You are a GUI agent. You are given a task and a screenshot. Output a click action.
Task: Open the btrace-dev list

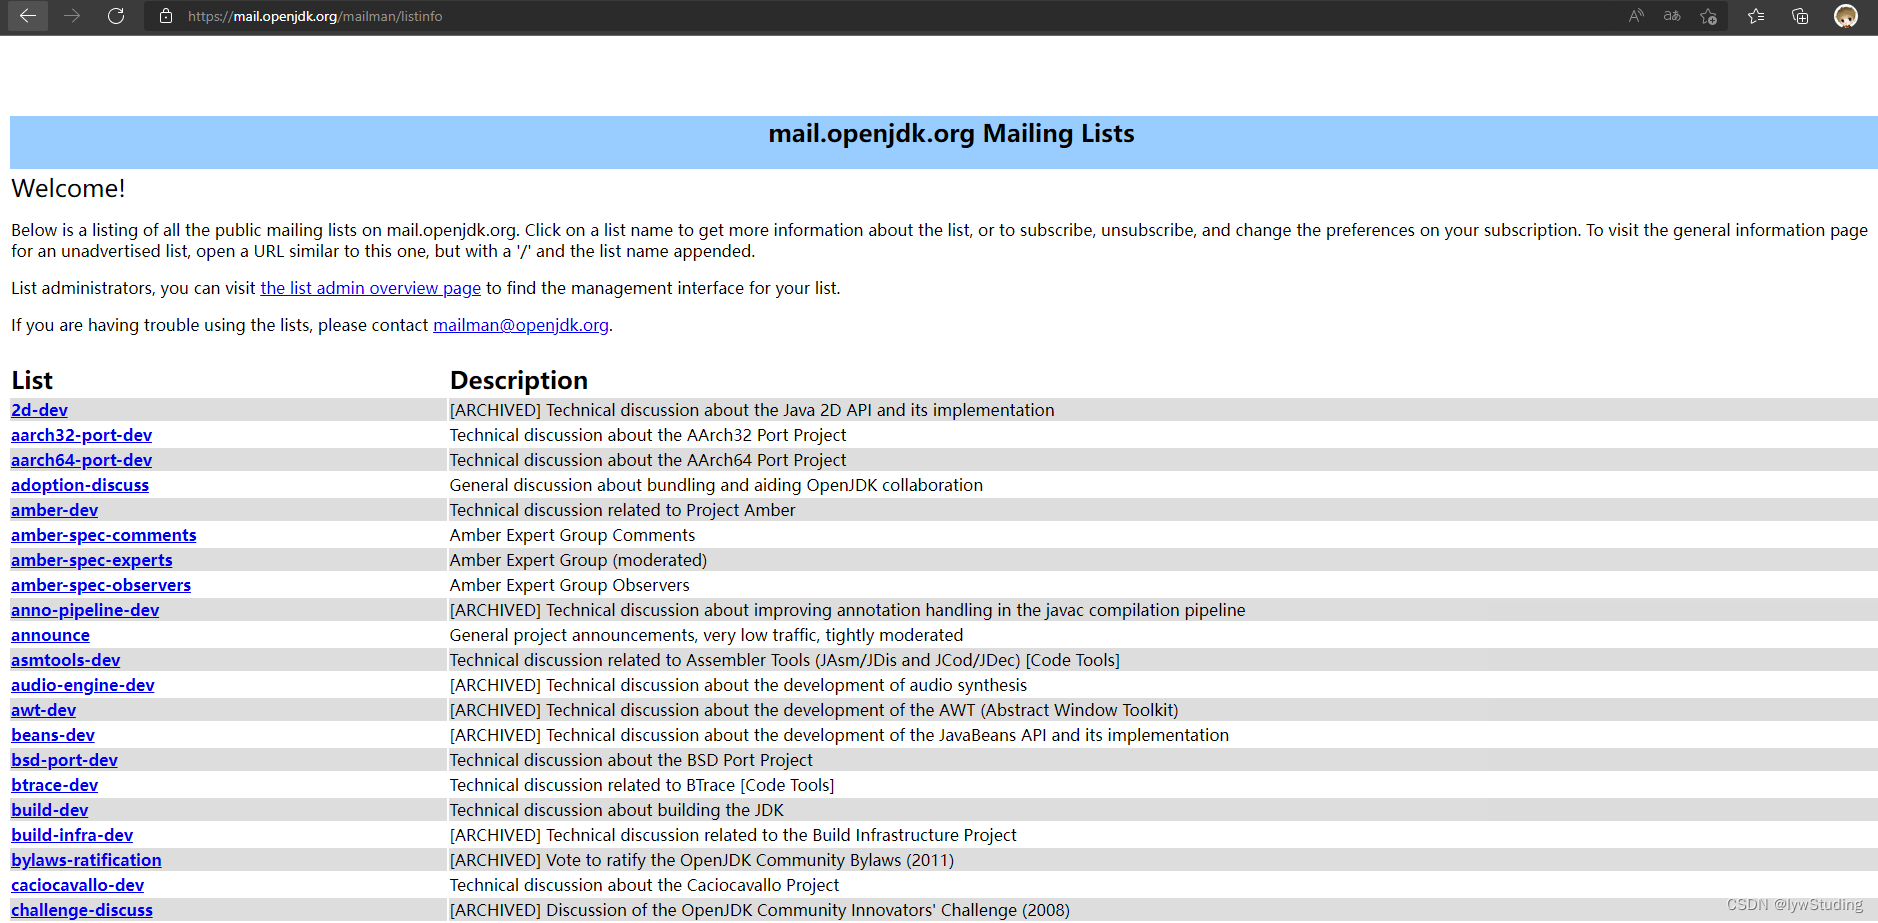[x=54, y=785]
